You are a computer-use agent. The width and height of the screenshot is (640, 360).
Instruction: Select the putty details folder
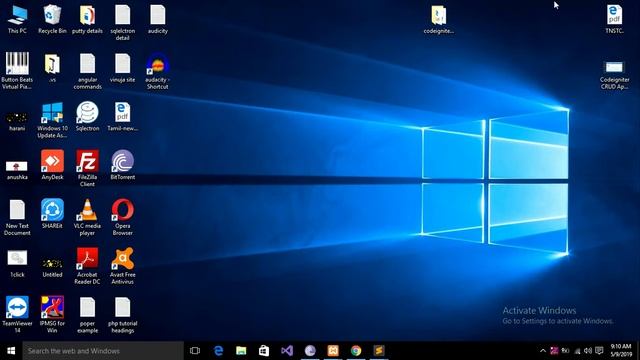coord(87,19)
